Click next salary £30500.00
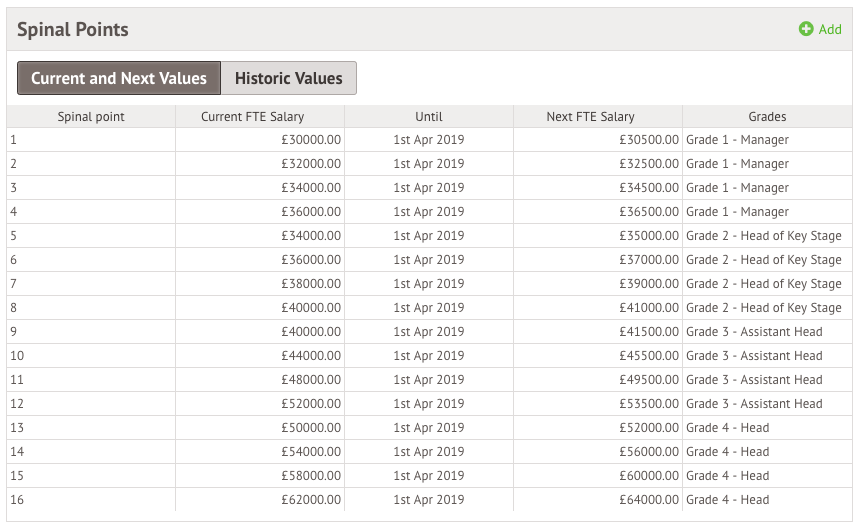The image size is (862, 528). click(x=649, y=140)
